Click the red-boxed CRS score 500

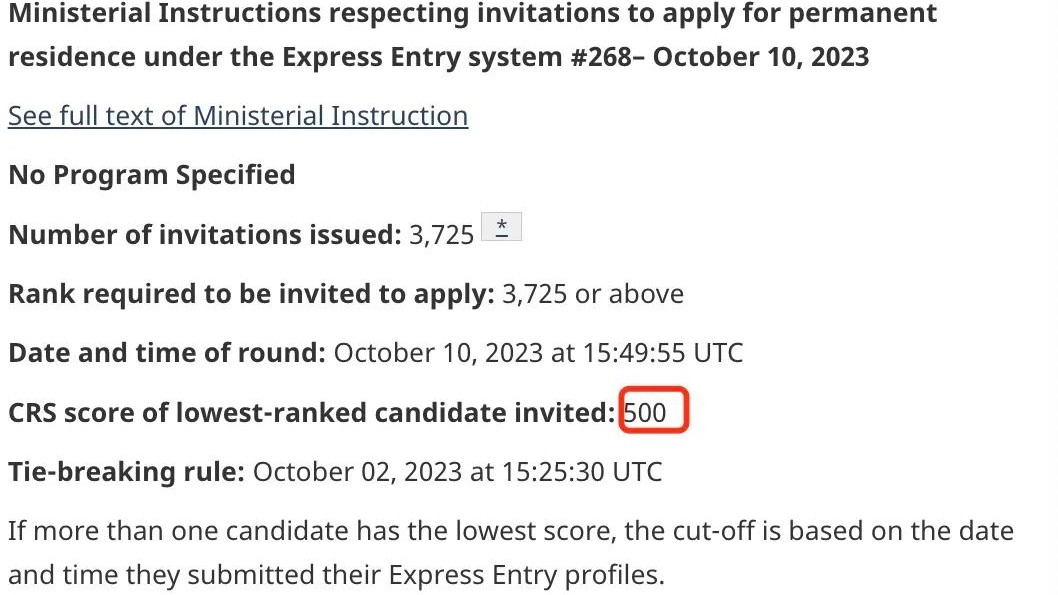click(x=645, y=412)
